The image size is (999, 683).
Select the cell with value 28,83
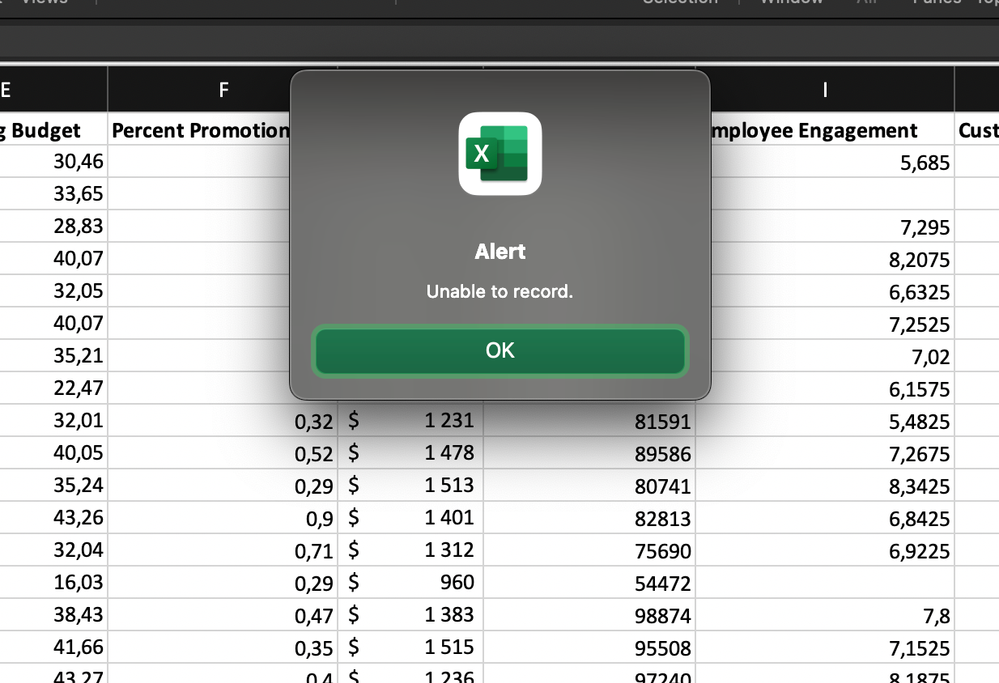54,226
